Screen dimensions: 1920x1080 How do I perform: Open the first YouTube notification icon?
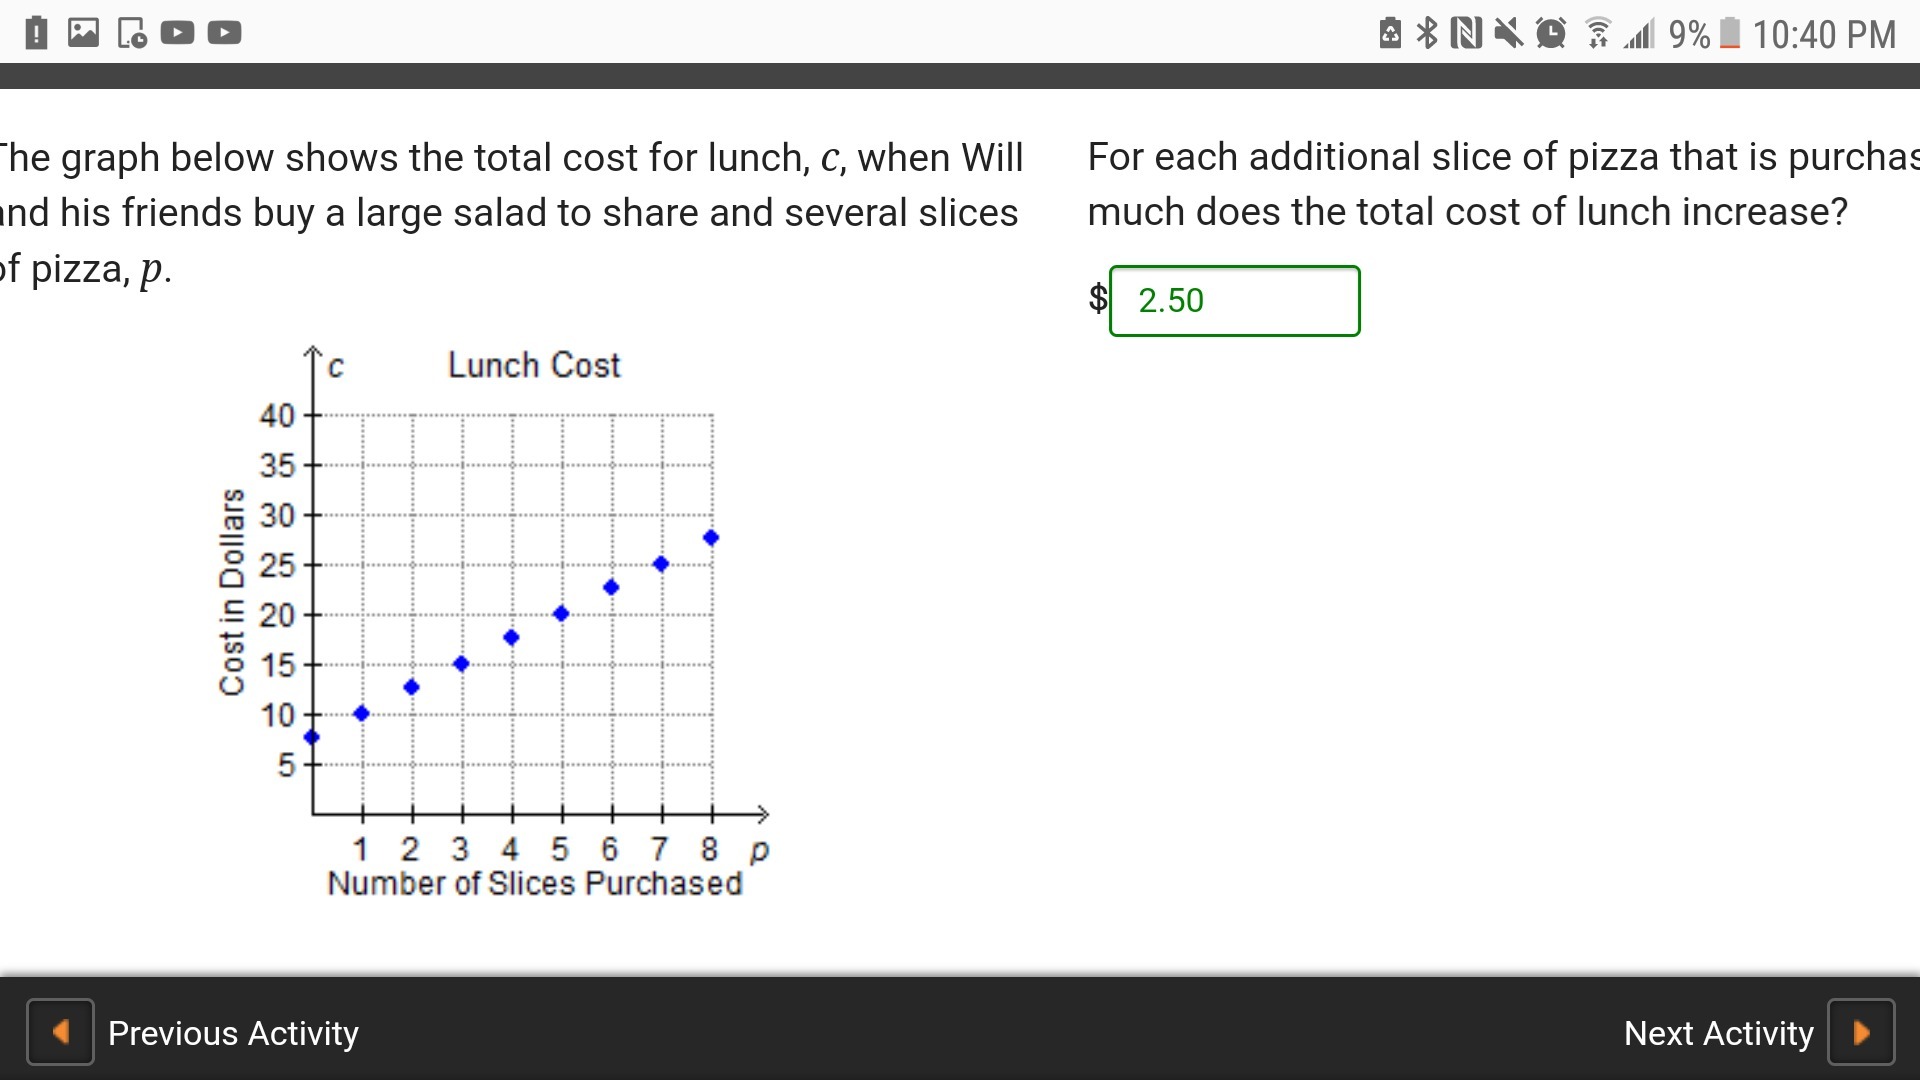coord(177,33)
